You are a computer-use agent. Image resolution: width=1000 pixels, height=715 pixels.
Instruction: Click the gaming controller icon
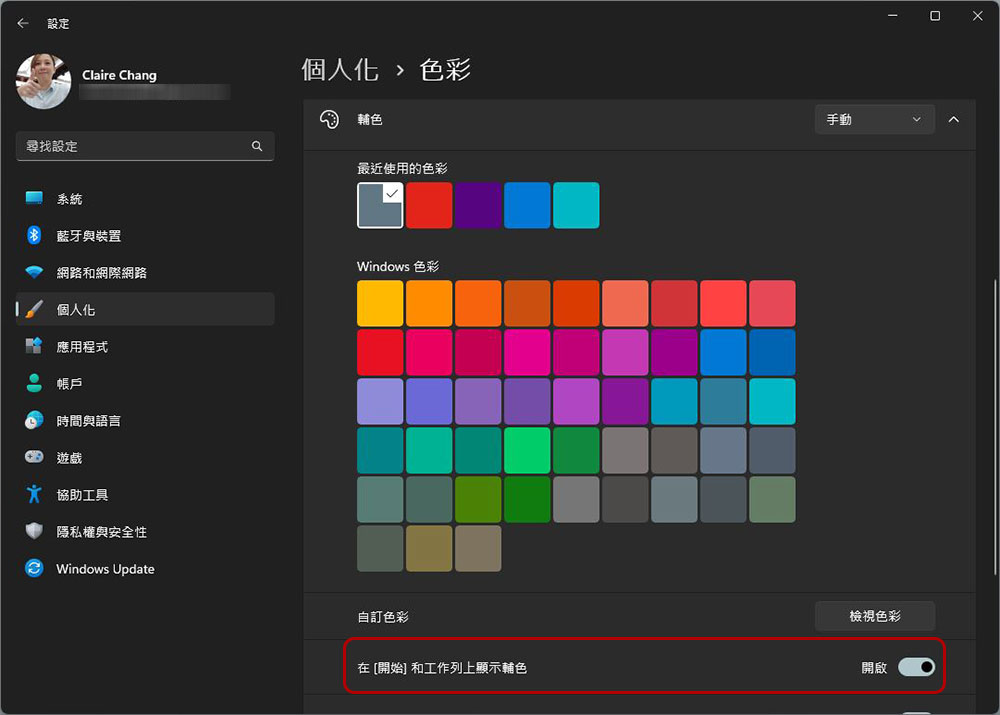point(34,457)
